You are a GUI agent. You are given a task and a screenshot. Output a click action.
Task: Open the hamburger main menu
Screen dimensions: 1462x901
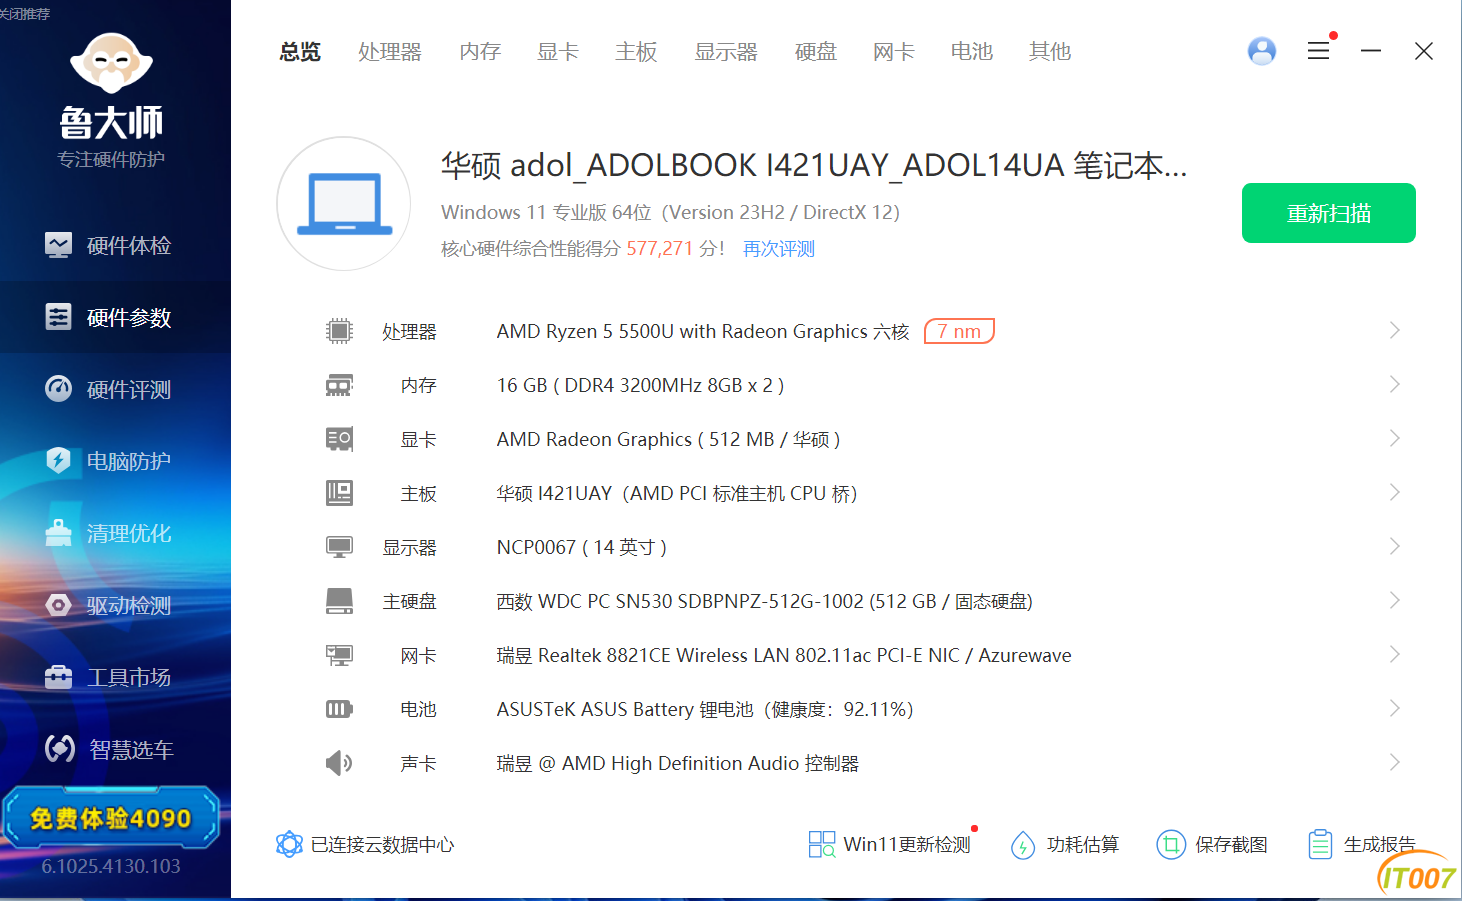click(1319, 51)
